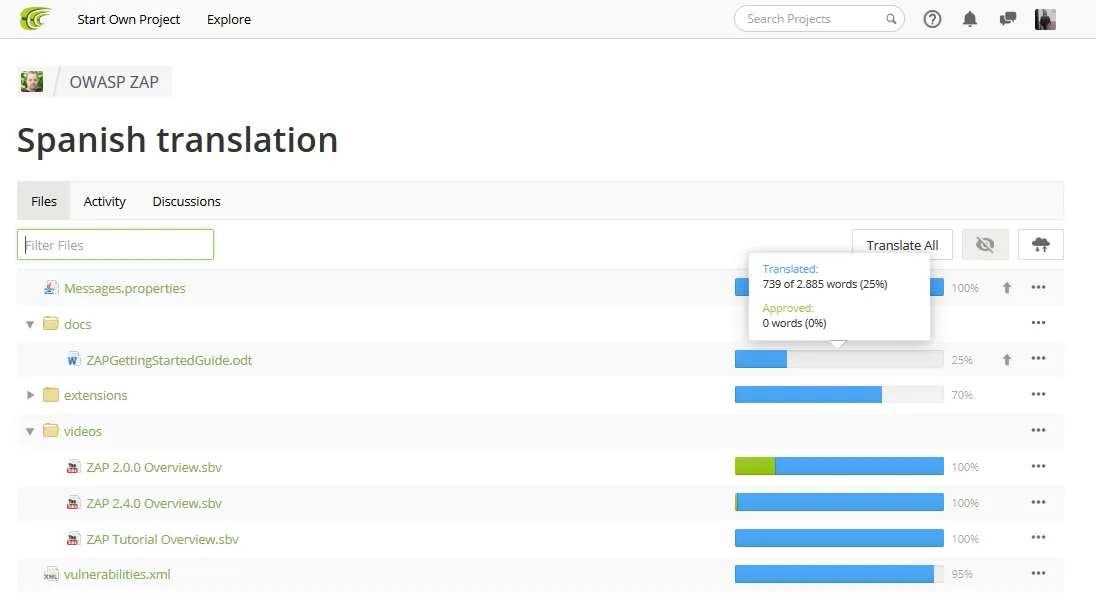The width and height of the screenshot is (1096, 613).
Task: Open Start Own Project menu item
Action: tap(129, 20)
